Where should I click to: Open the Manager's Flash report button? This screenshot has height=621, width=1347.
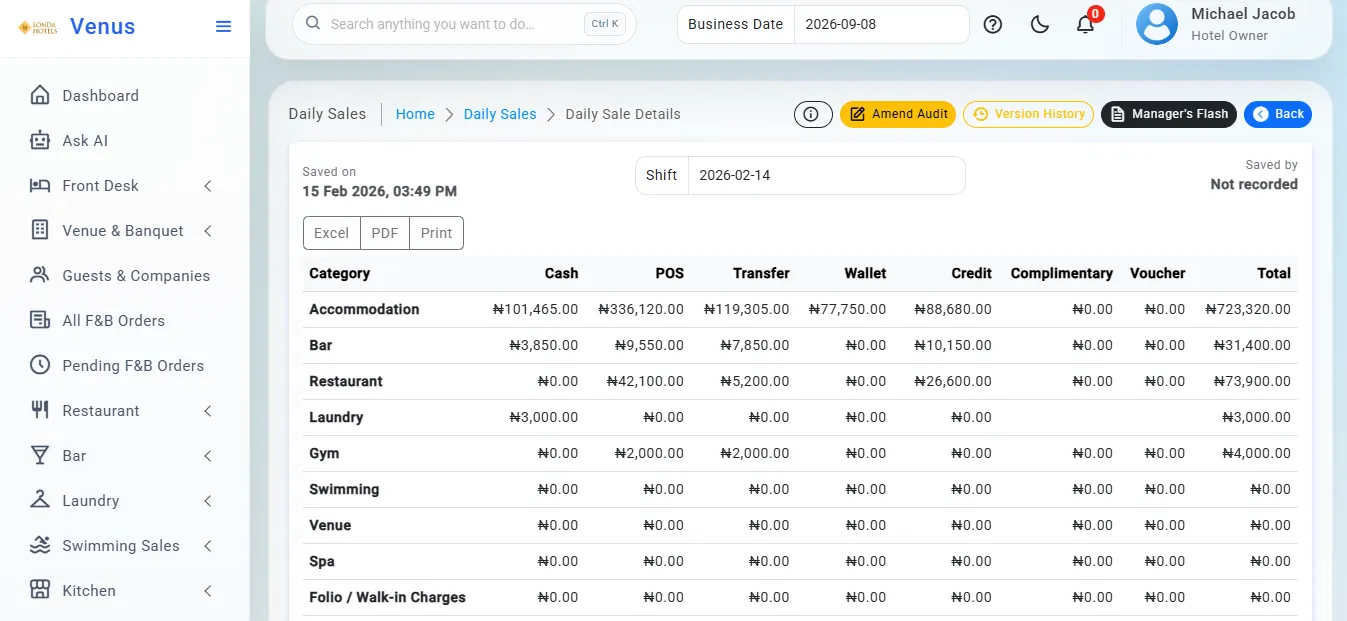click(x=1169, y=114)
